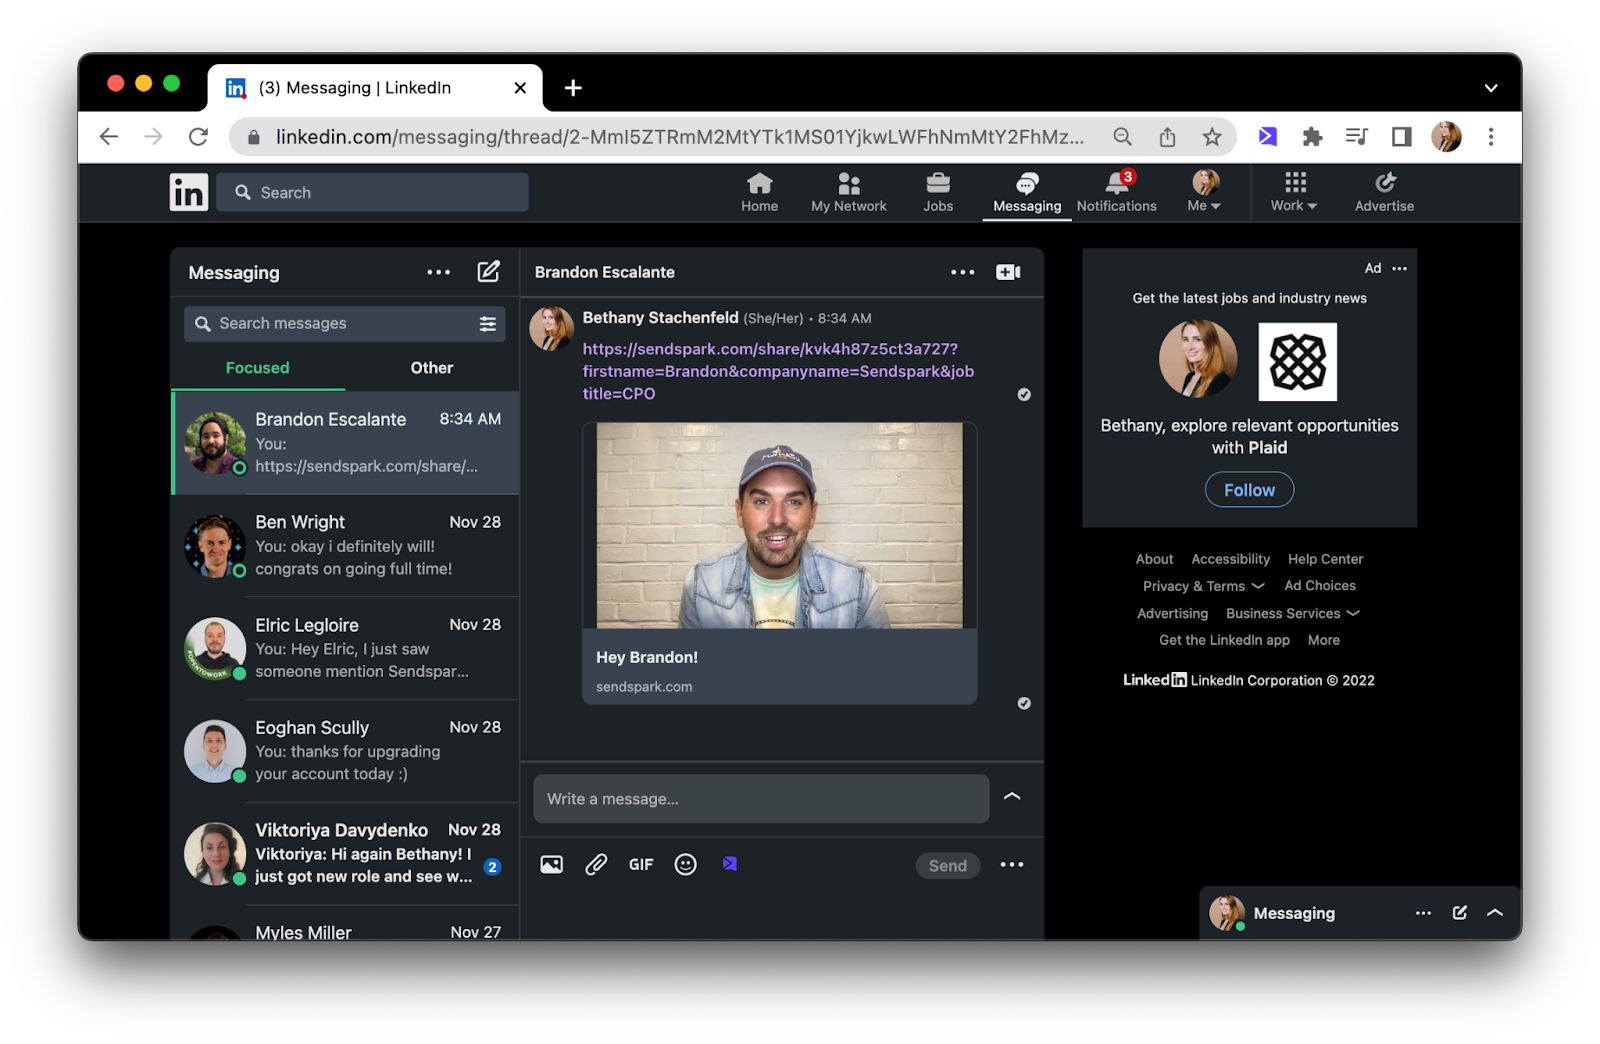Bookmark this page with star icon
1600x1044 pixels.
click(1212, 137)
